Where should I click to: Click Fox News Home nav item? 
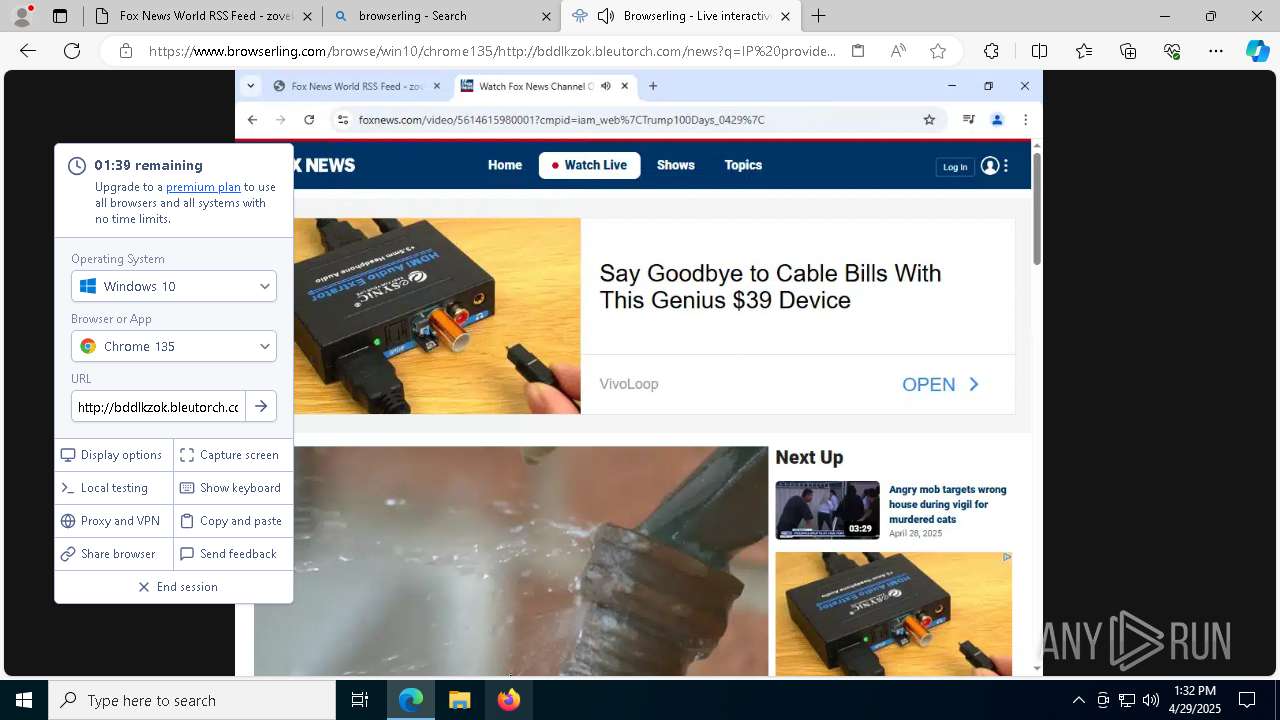pyautogui.click(x=505, y=165)
